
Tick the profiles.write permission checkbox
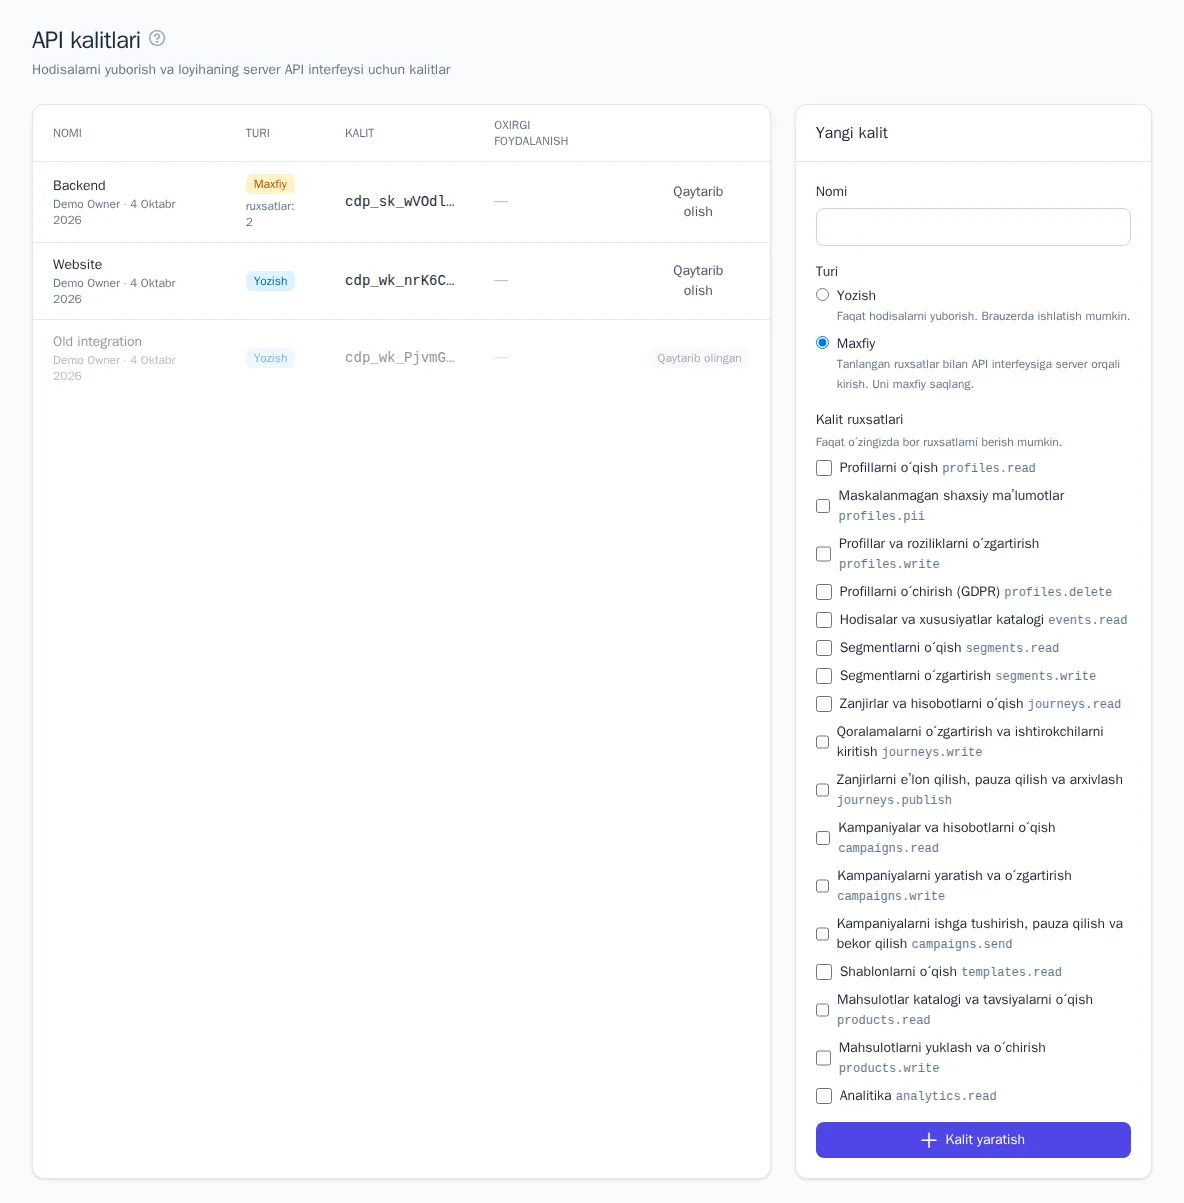click(x=824, y=554)
